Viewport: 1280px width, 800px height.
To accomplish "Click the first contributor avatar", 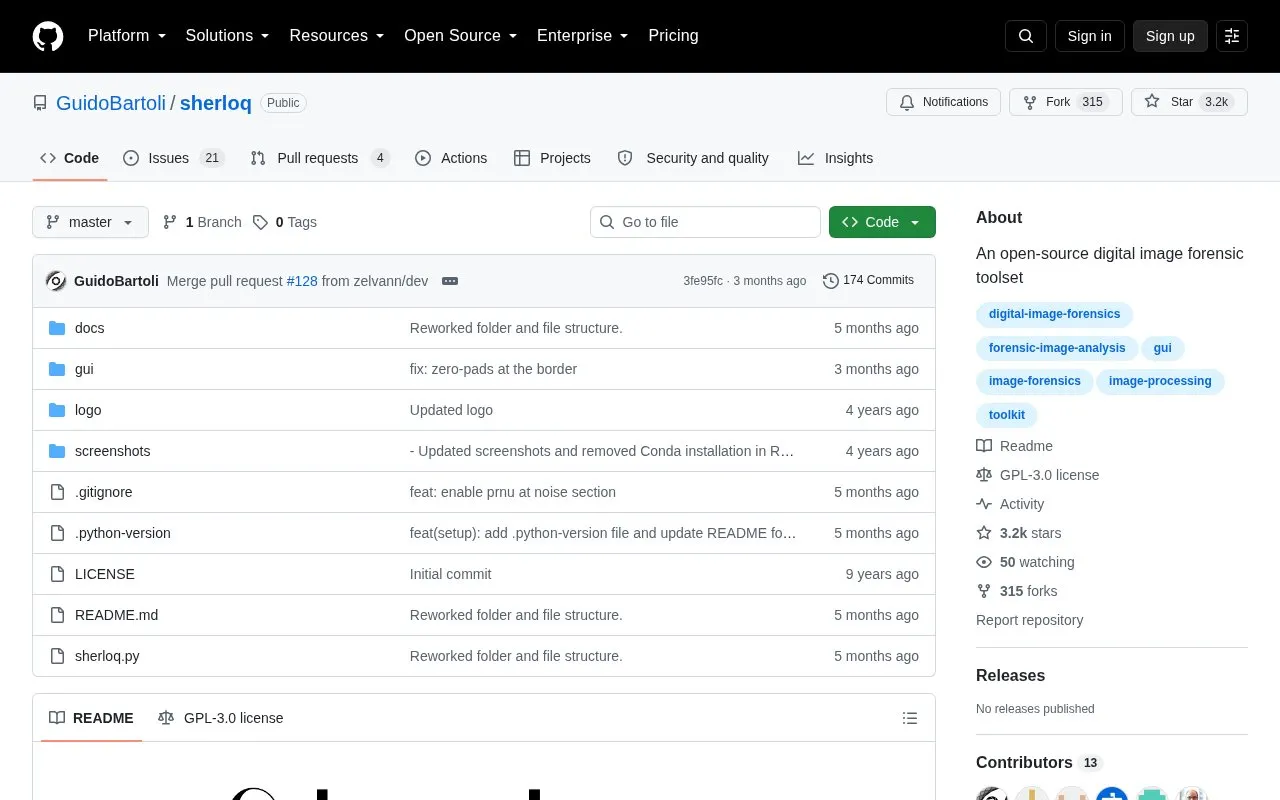I will point(991,795).
